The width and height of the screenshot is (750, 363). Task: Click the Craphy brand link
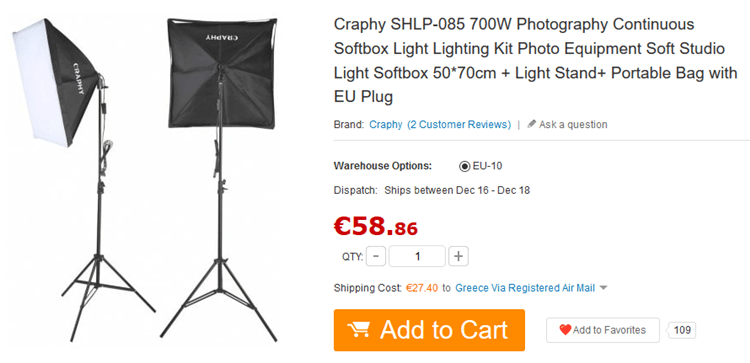(386, 124)
